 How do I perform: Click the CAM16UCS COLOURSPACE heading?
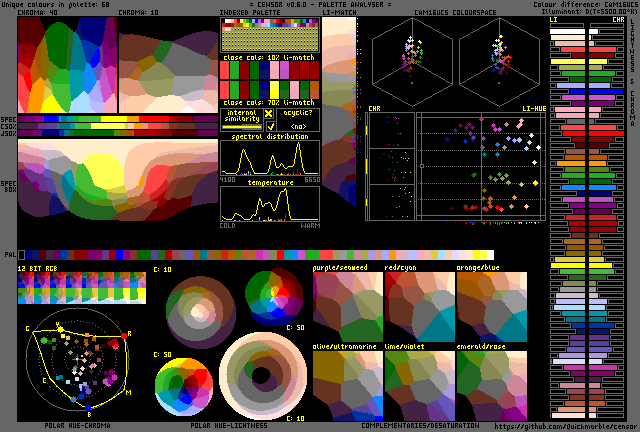(455, 13)
